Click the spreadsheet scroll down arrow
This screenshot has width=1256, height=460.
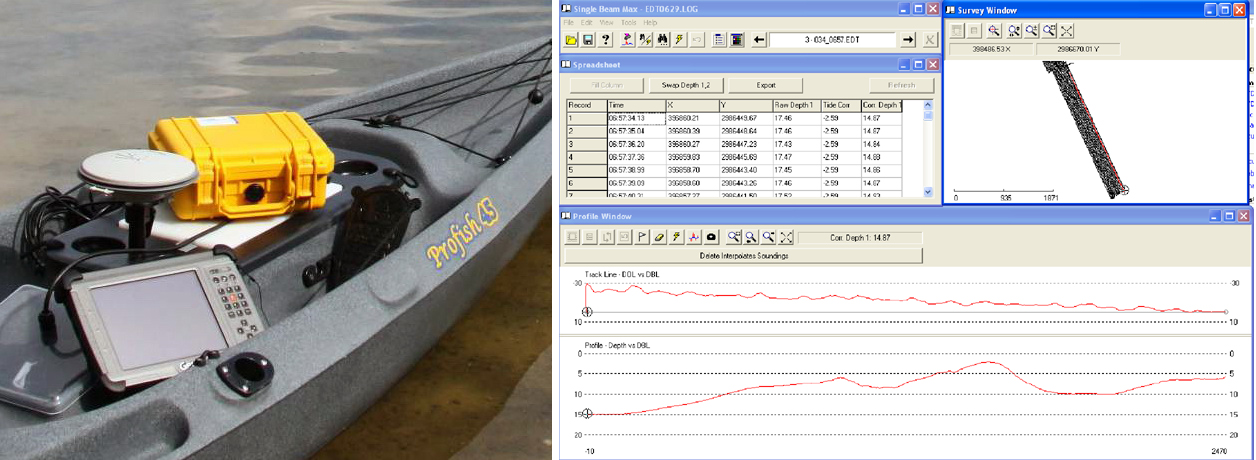tap(927, 193)
